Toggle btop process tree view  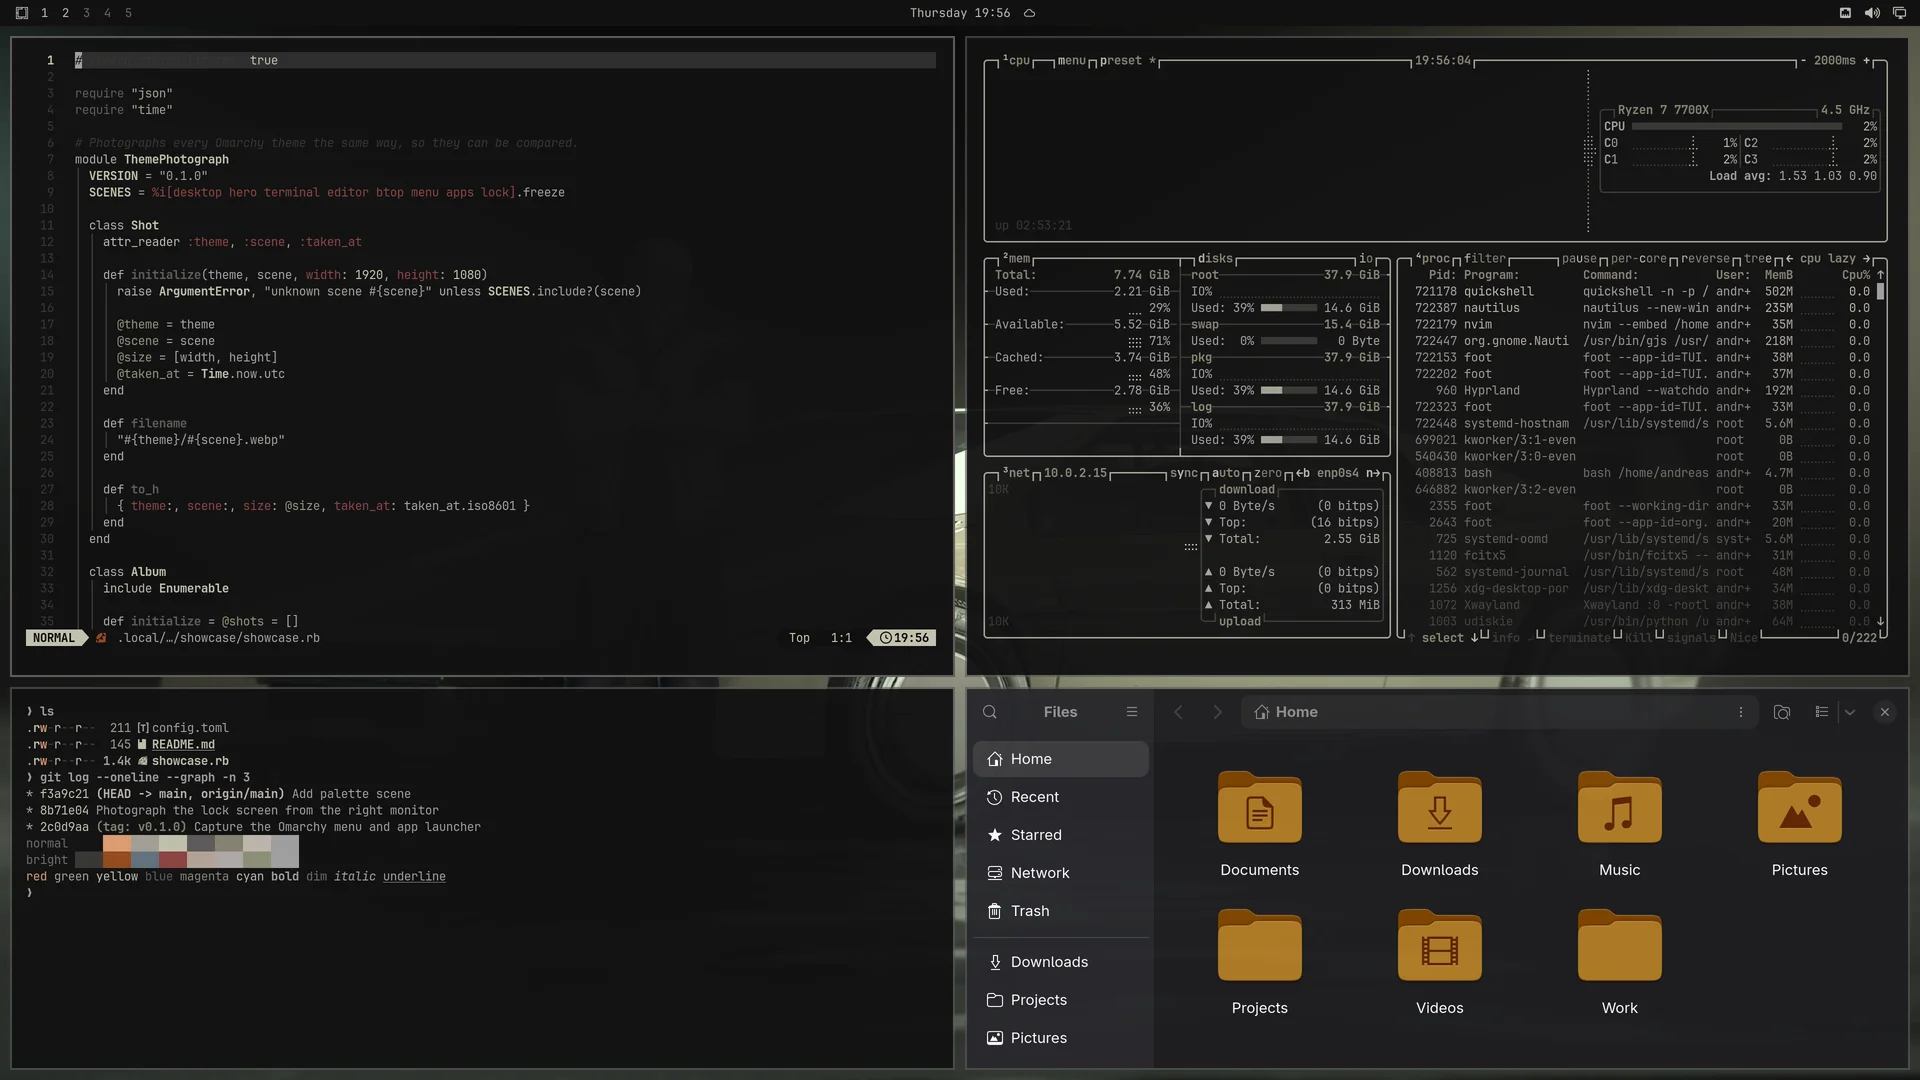click(x=1758, y=258)
